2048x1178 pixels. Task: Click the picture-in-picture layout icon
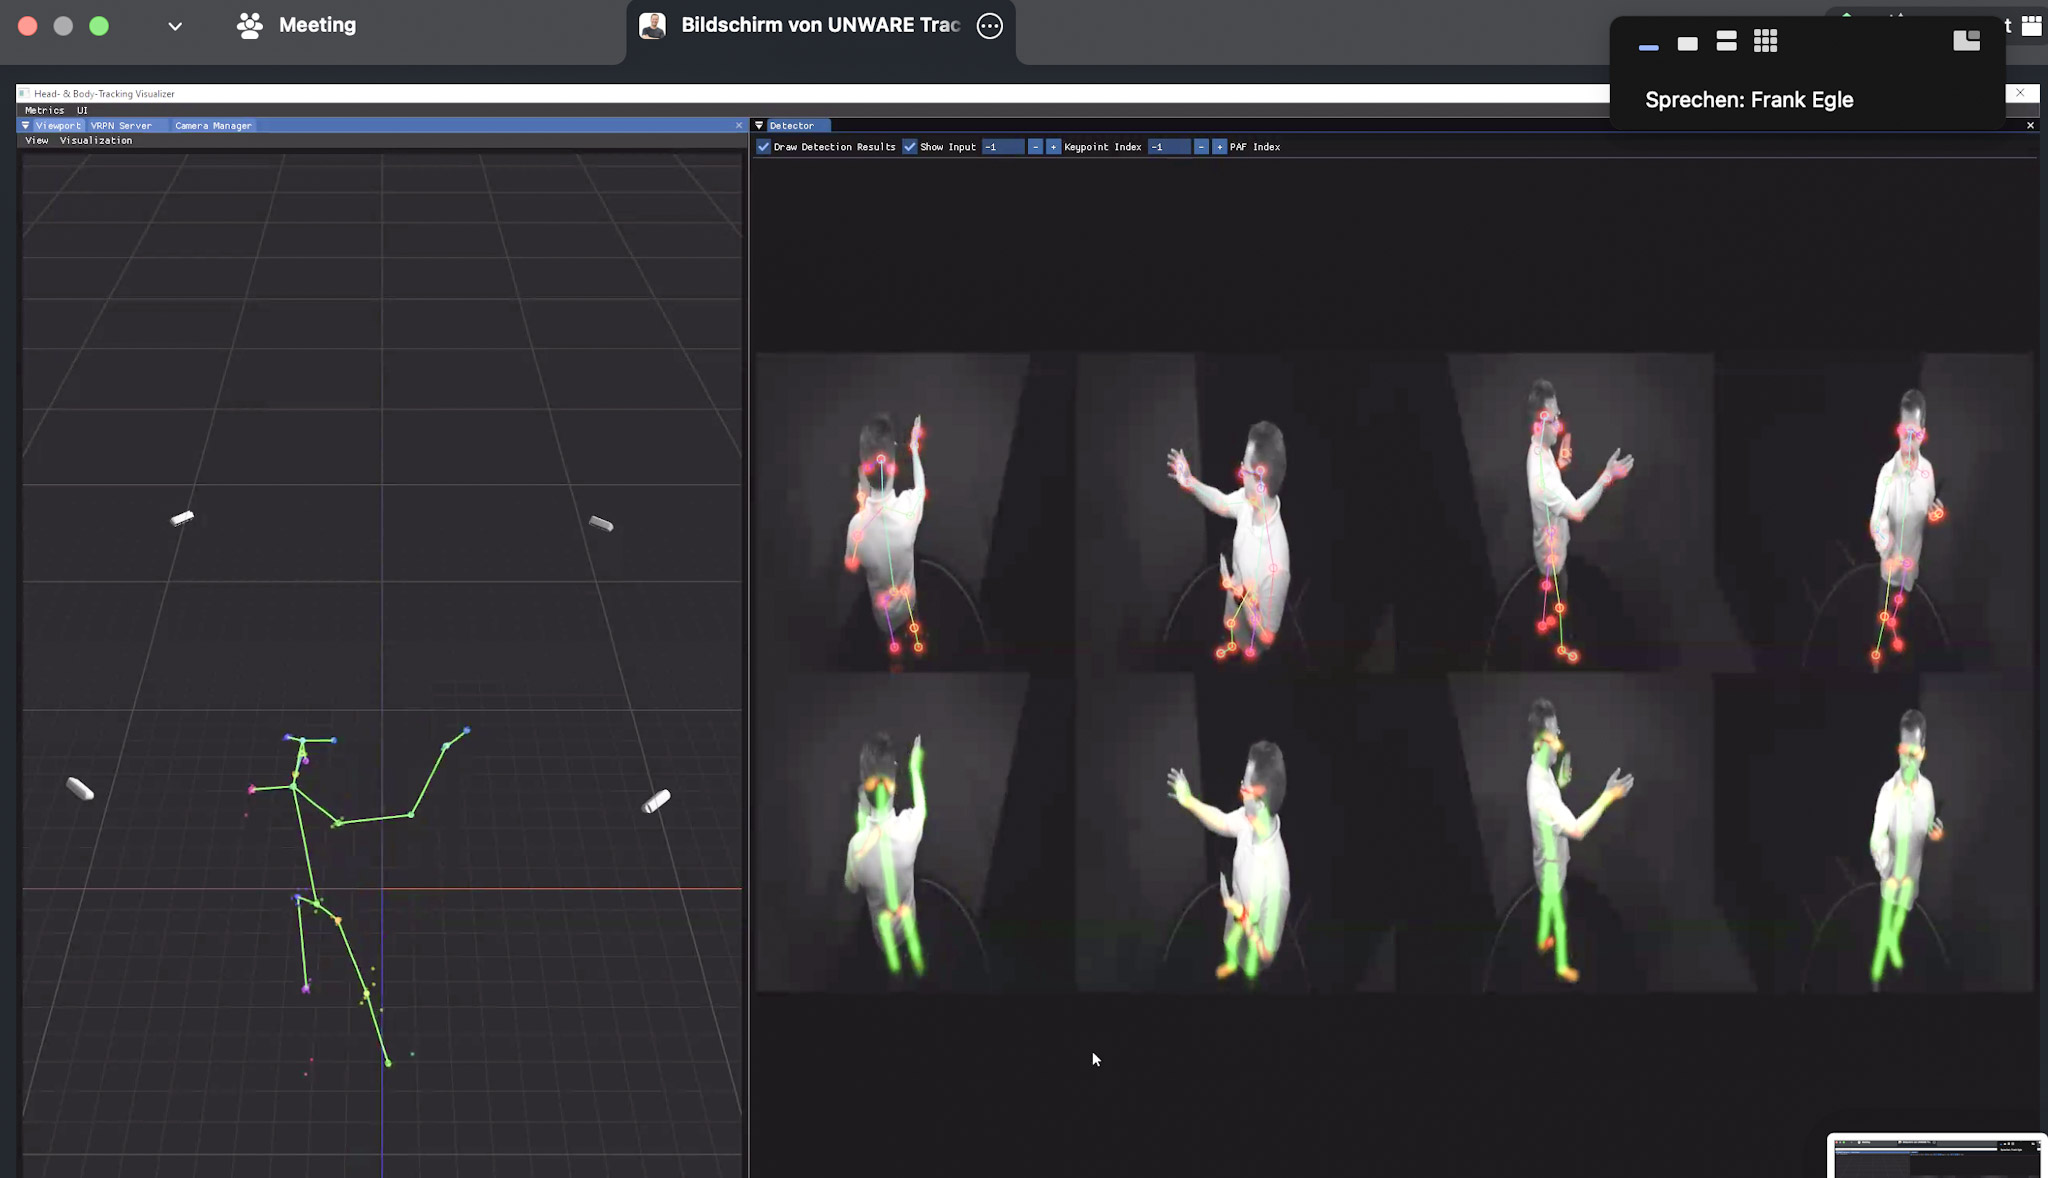(x=1966, y=40)
